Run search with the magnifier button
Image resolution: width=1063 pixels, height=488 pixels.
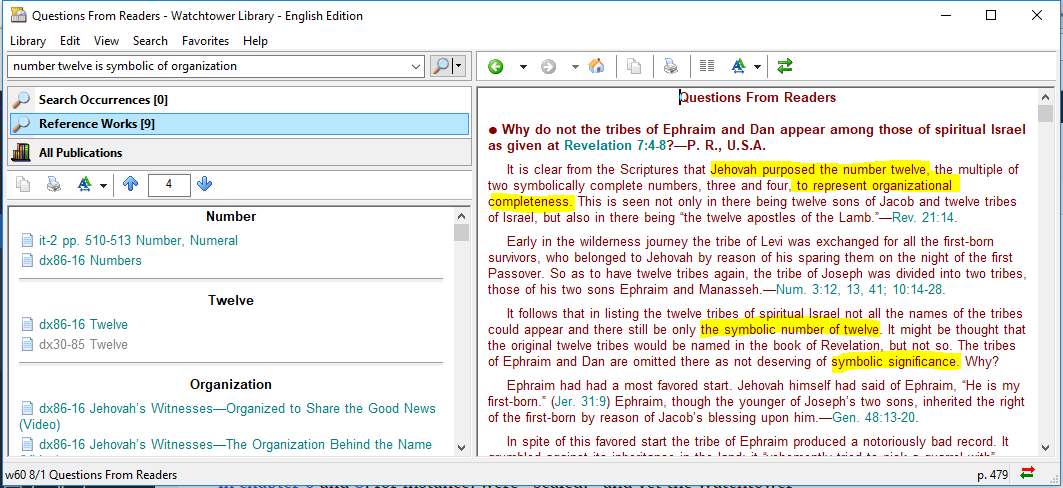441,66
